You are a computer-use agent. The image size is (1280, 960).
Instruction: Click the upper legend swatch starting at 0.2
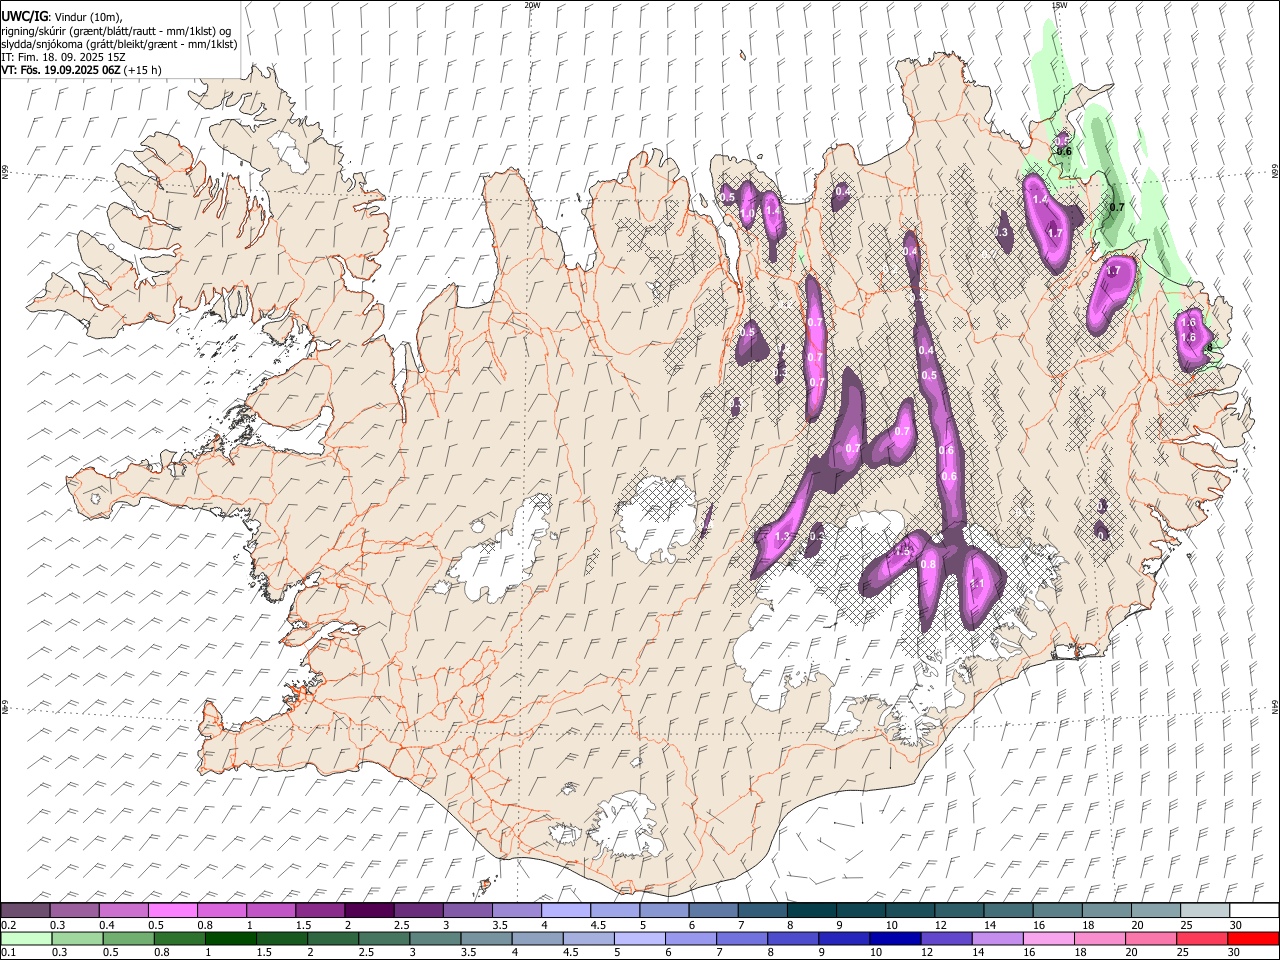click(25, 911)
